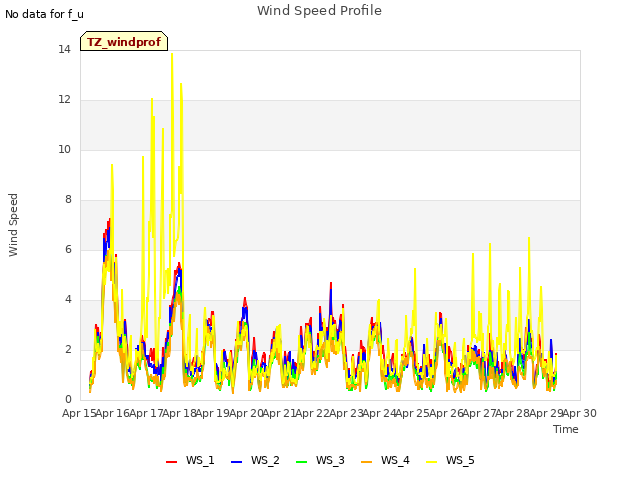Click the Apr 18 x-axis label

[x=180, y=413]
